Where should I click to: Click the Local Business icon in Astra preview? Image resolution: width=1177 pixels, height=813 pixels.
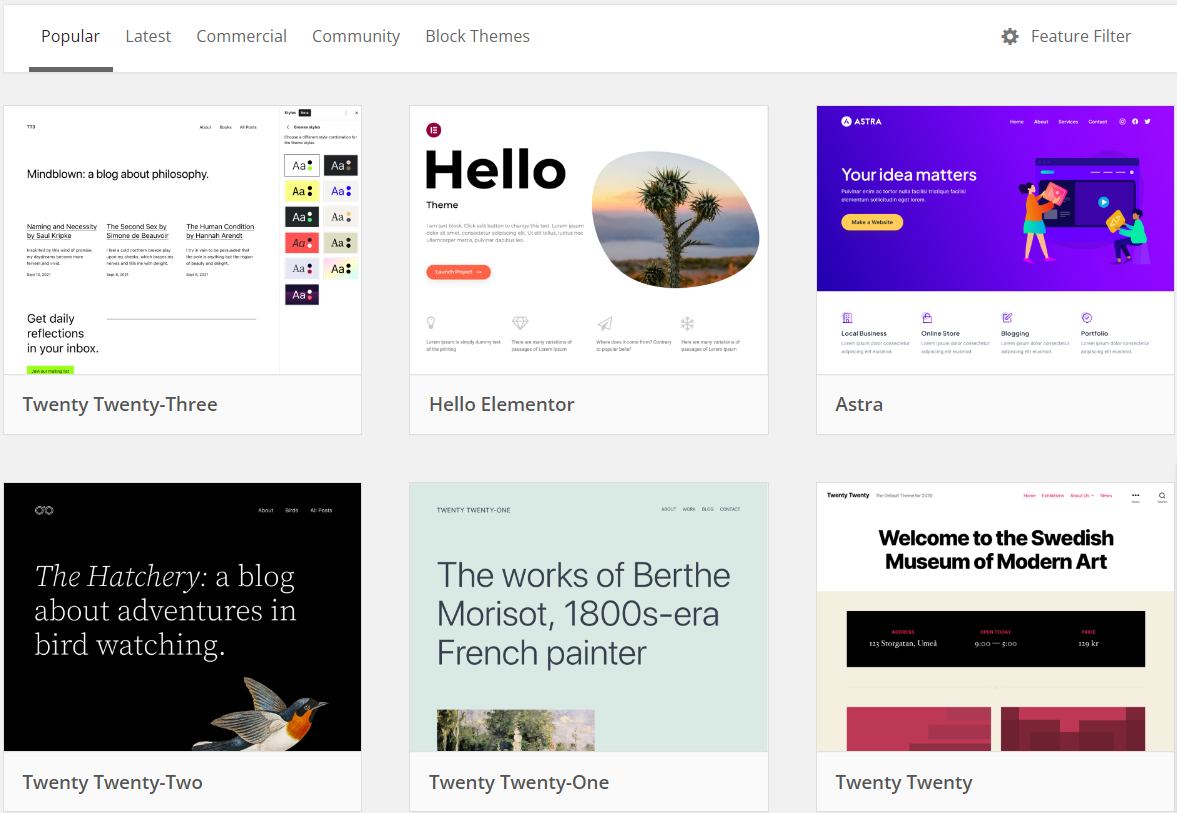[x=847, y=318]
